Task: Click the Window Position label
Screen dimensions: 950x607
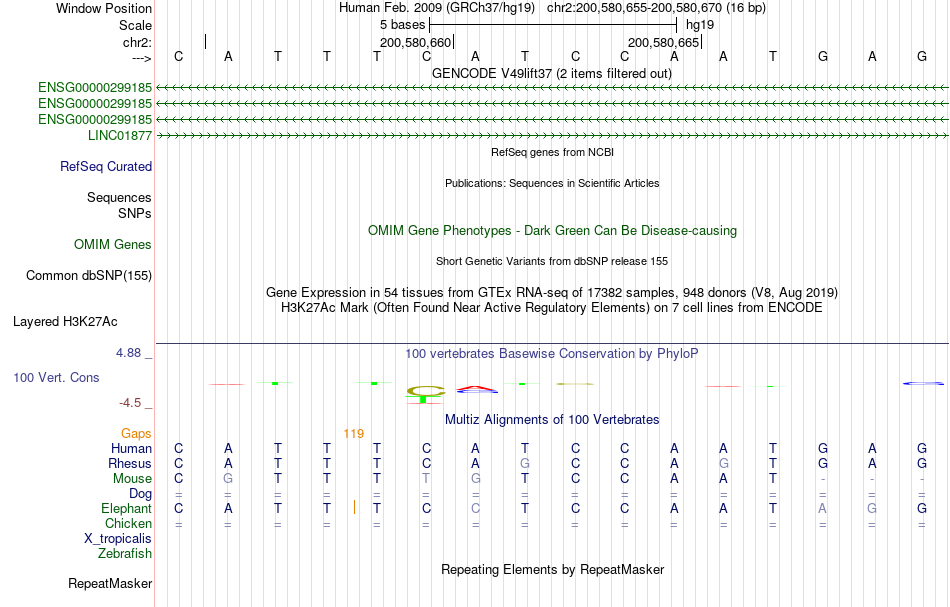Action: coord(104,8)
